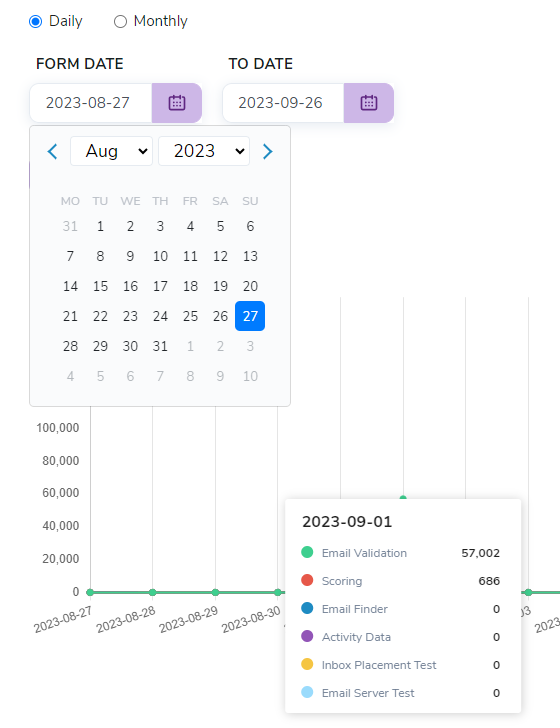
Task: Click the 2023-08-29 x-axis label
Action: 189,619
